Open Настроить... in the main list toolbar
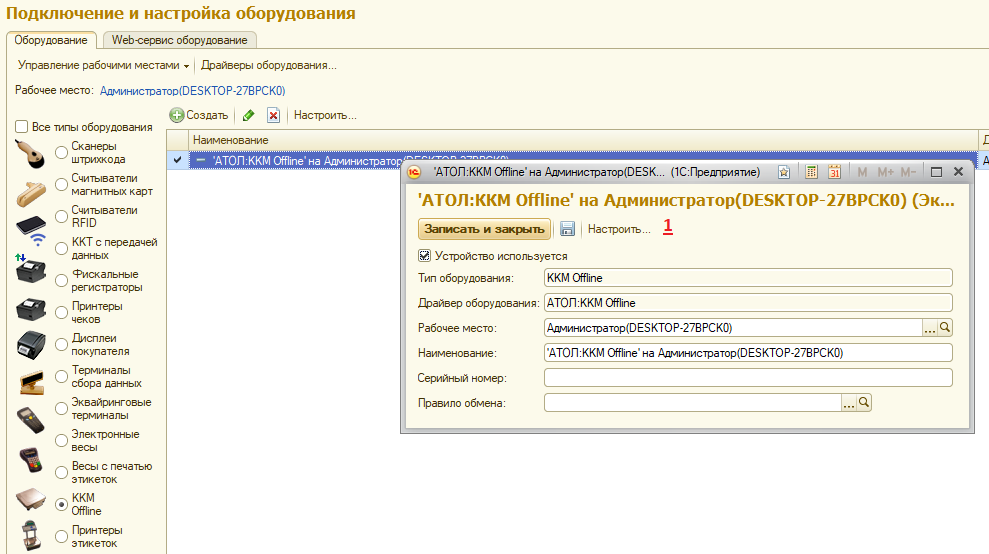 coord(325,115)
